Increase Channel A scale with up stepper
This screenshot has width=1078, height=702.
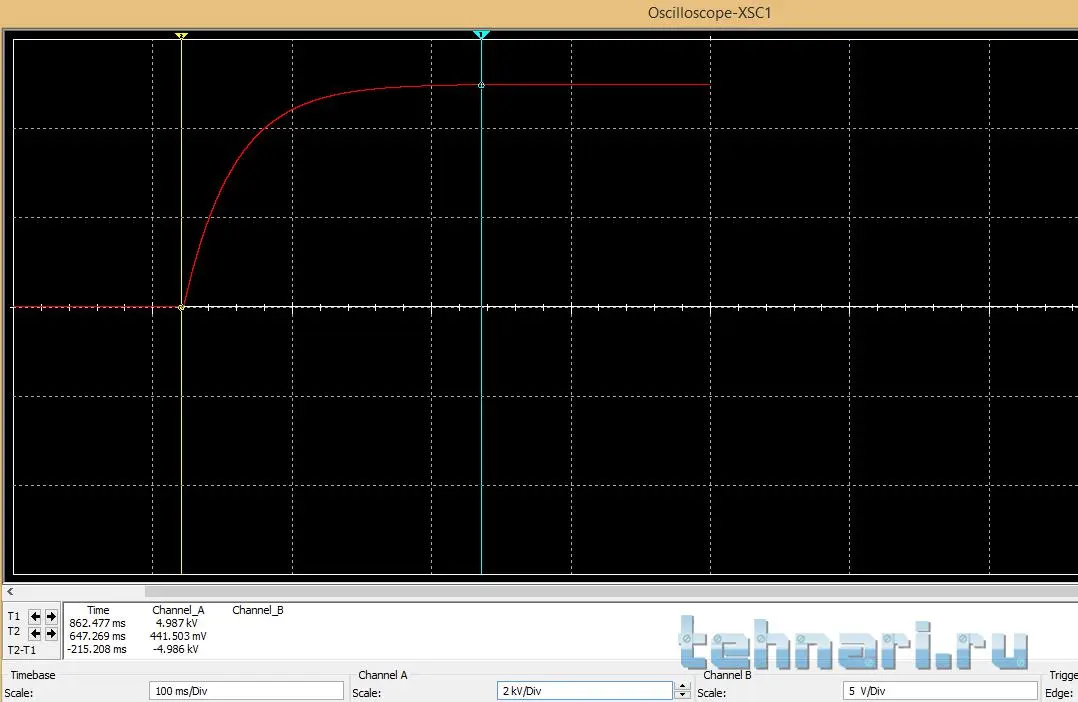tap(683, 686)
